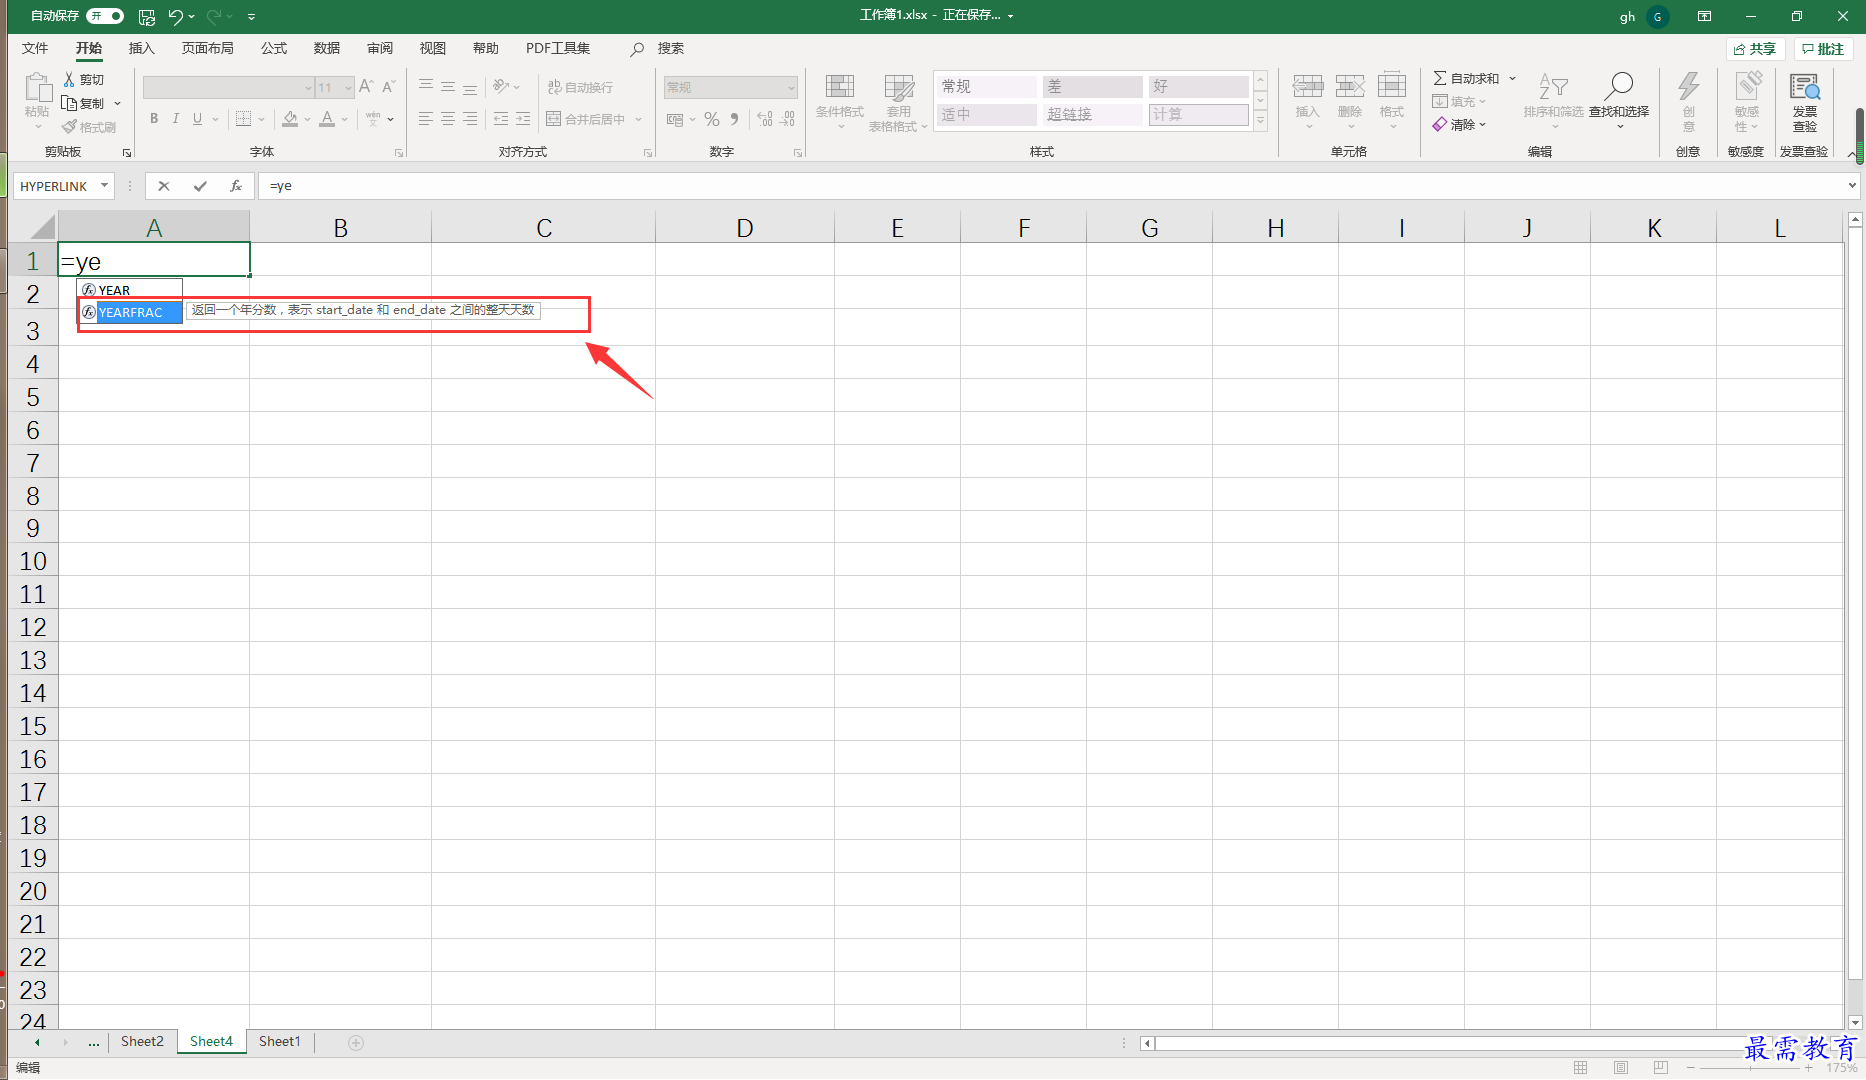Image resolution: width=1866 pixels, height=1080 pixels.
Task: Click the Cancel X formula icon
Action: [x=164, y=186]
